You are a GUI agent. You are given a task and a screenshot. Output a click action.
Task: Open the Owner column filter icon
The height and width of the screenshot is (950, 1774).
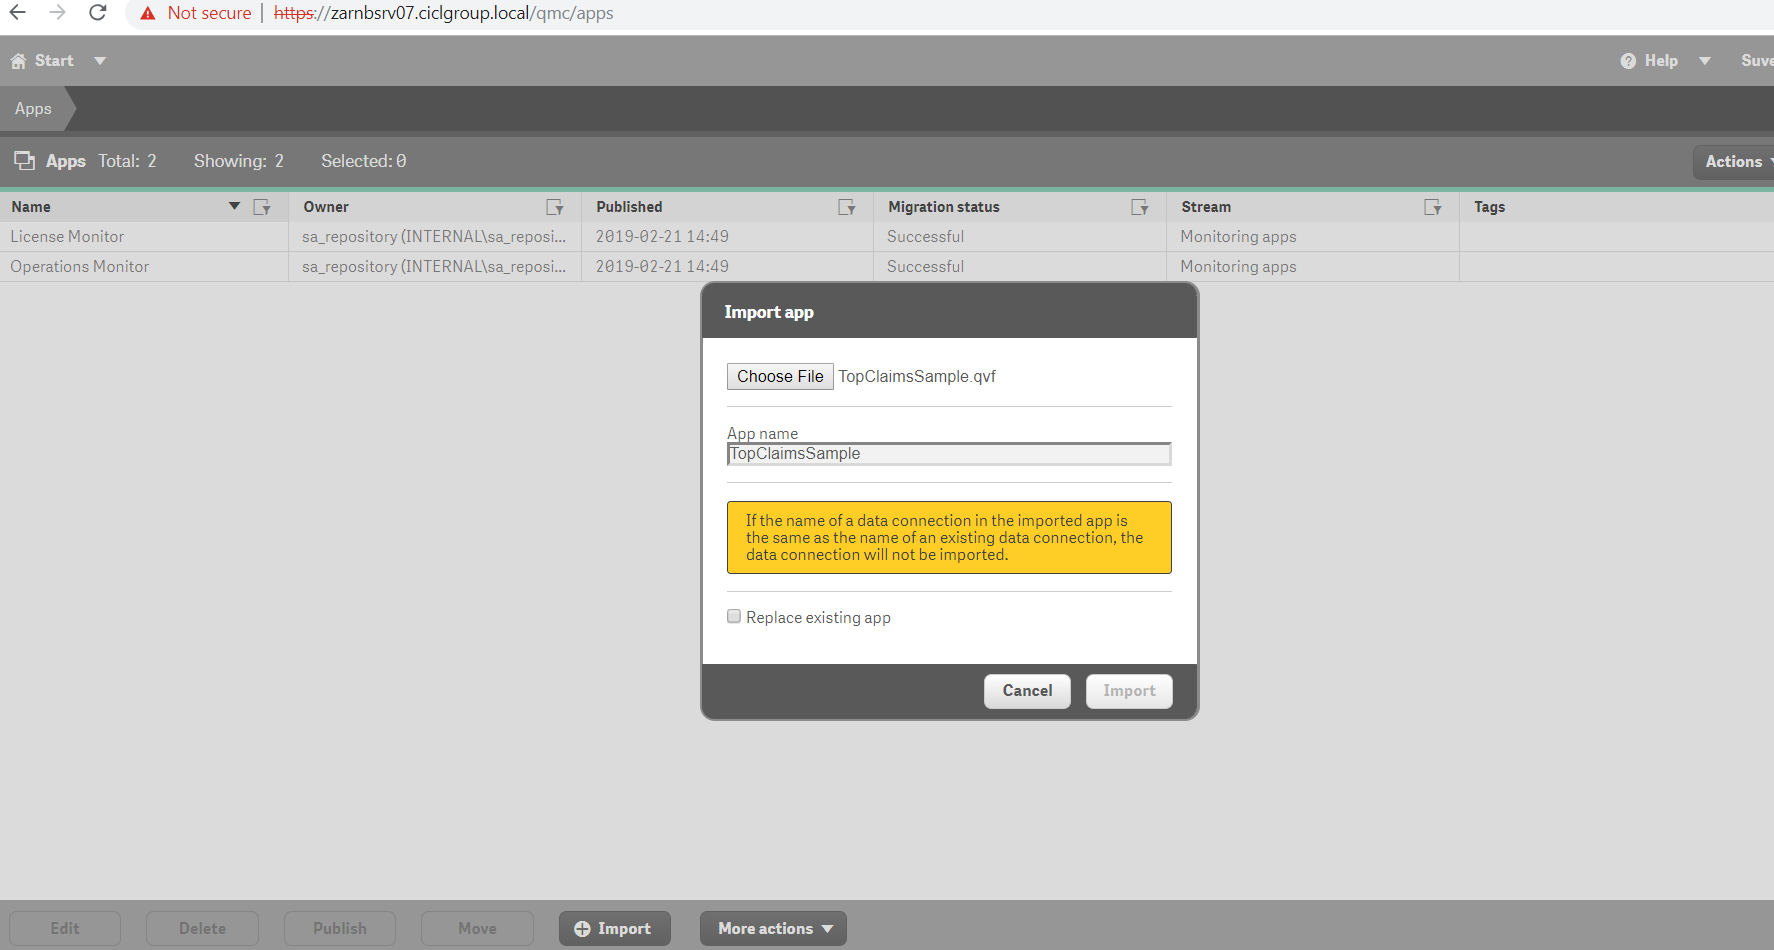[555, 207]
